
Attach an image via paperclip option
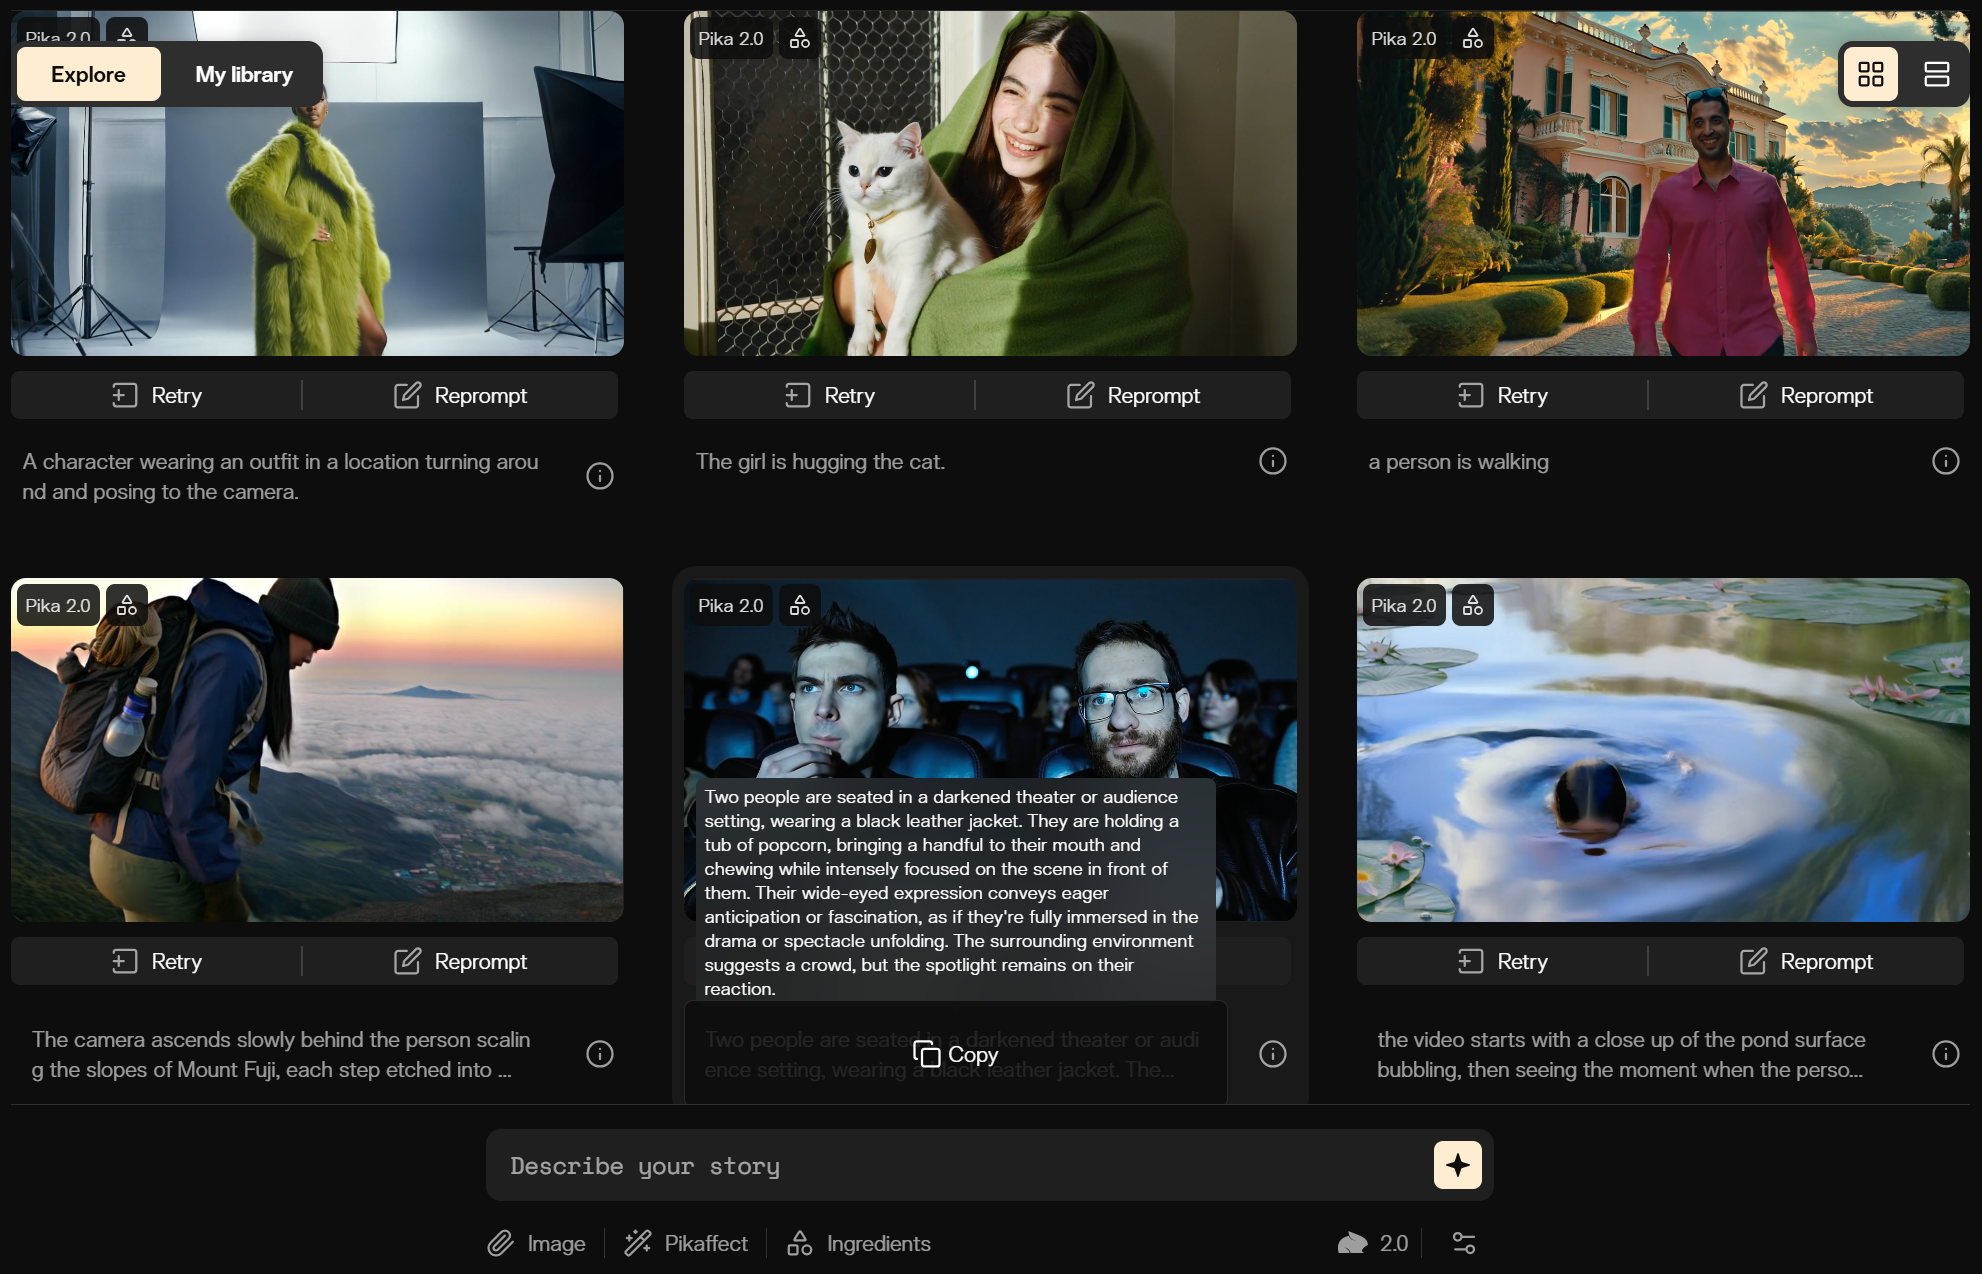click(x=537, y=1243)
